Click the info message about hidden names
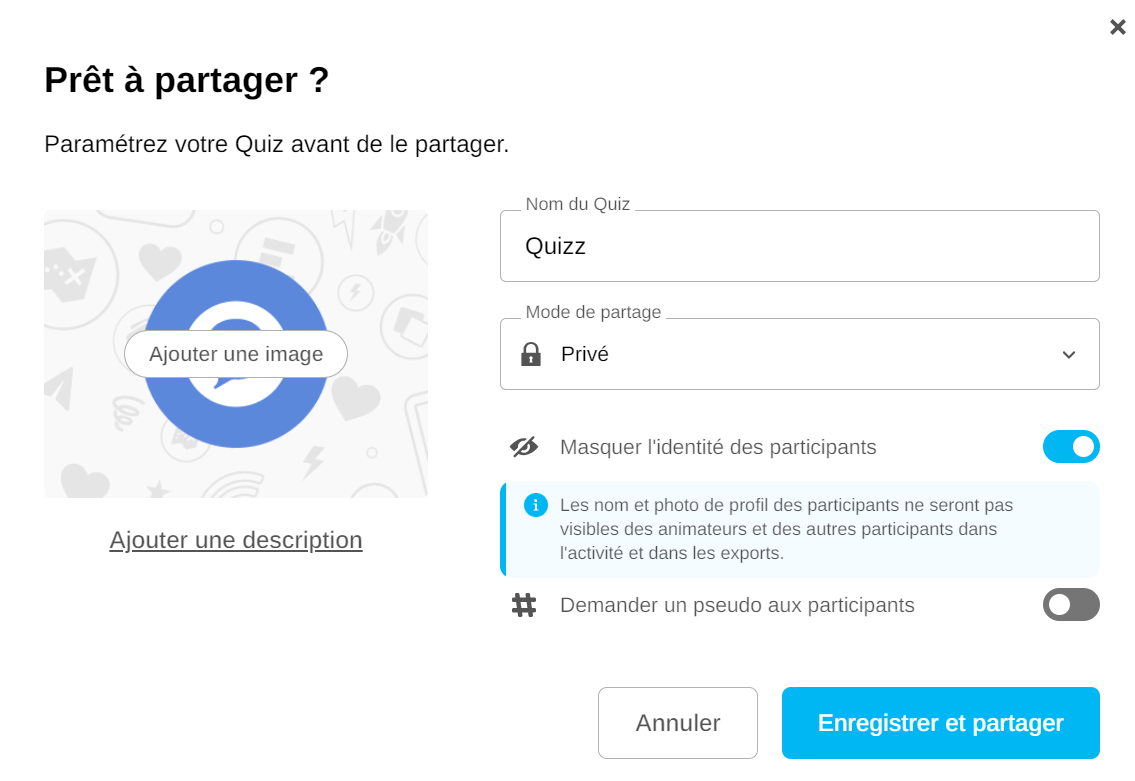The image size is (1135, 781). (x=786, y=529)
